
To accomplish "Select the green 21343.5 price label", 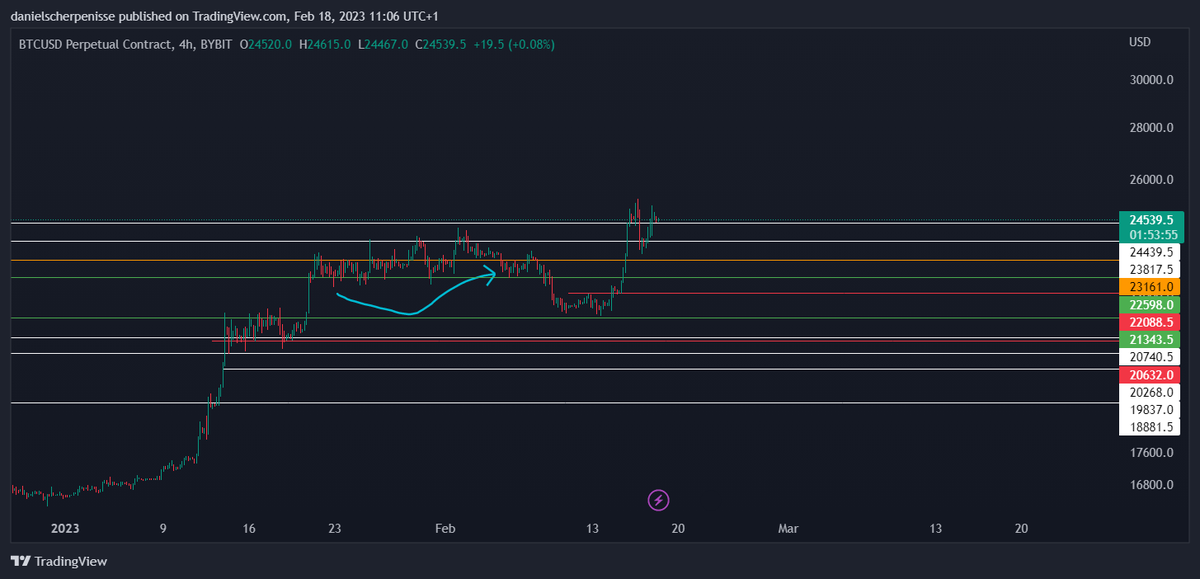I will (1151, 340).
